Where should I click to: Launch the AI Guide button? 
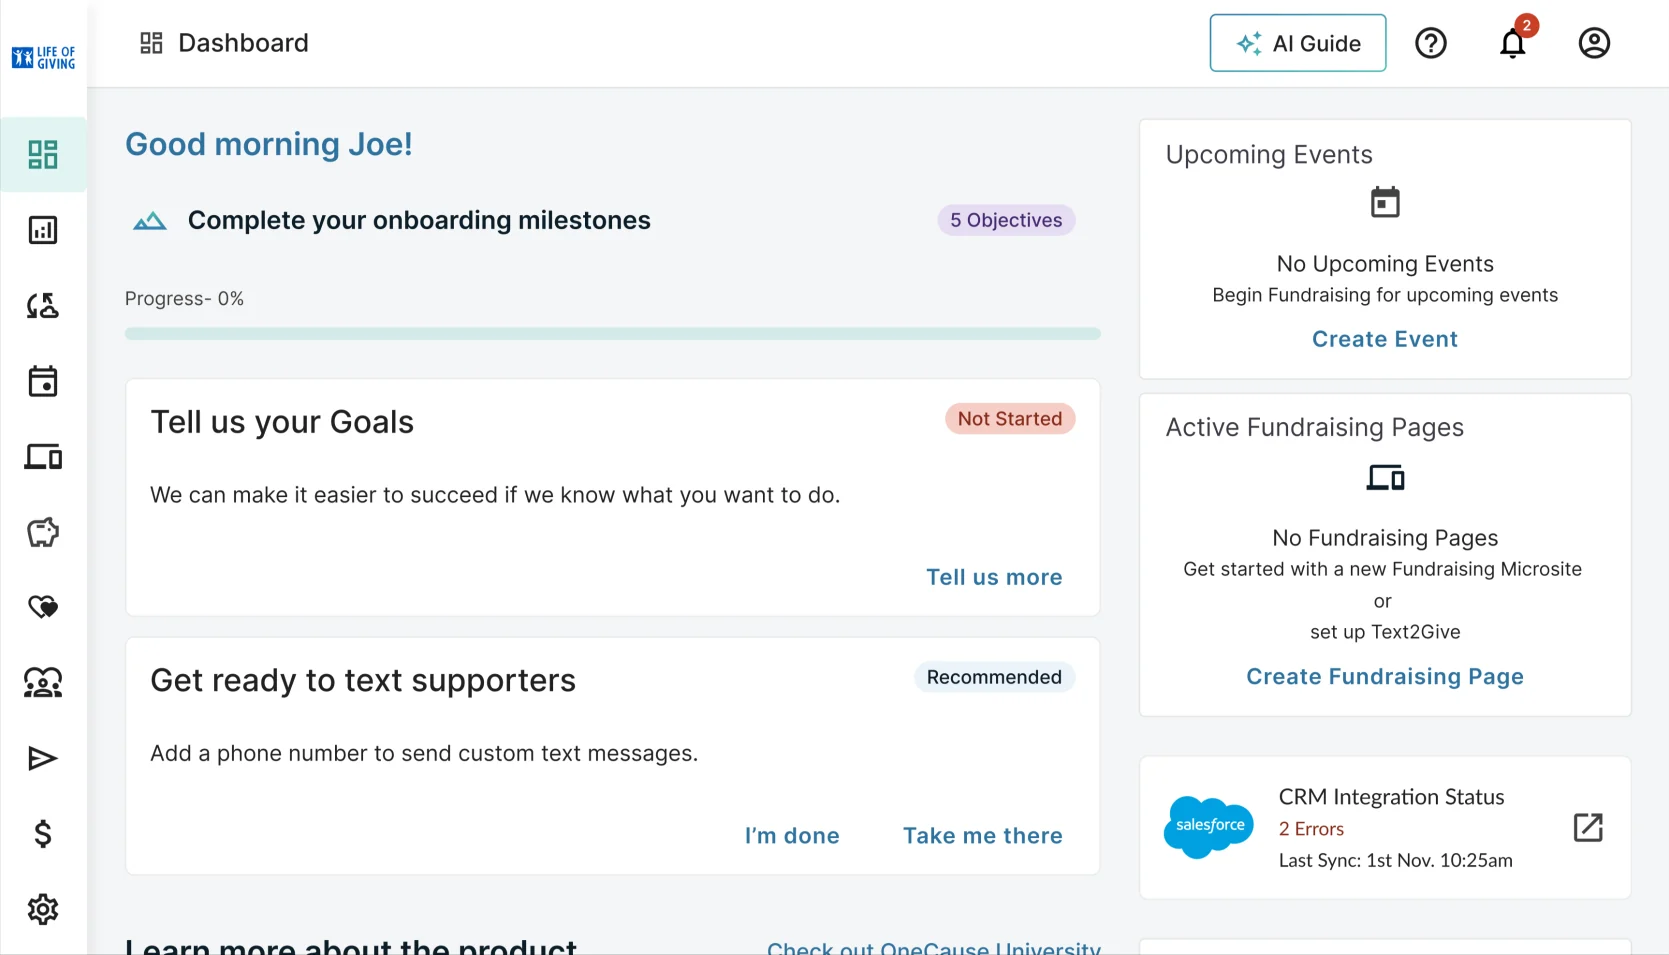pos(1298,43)
